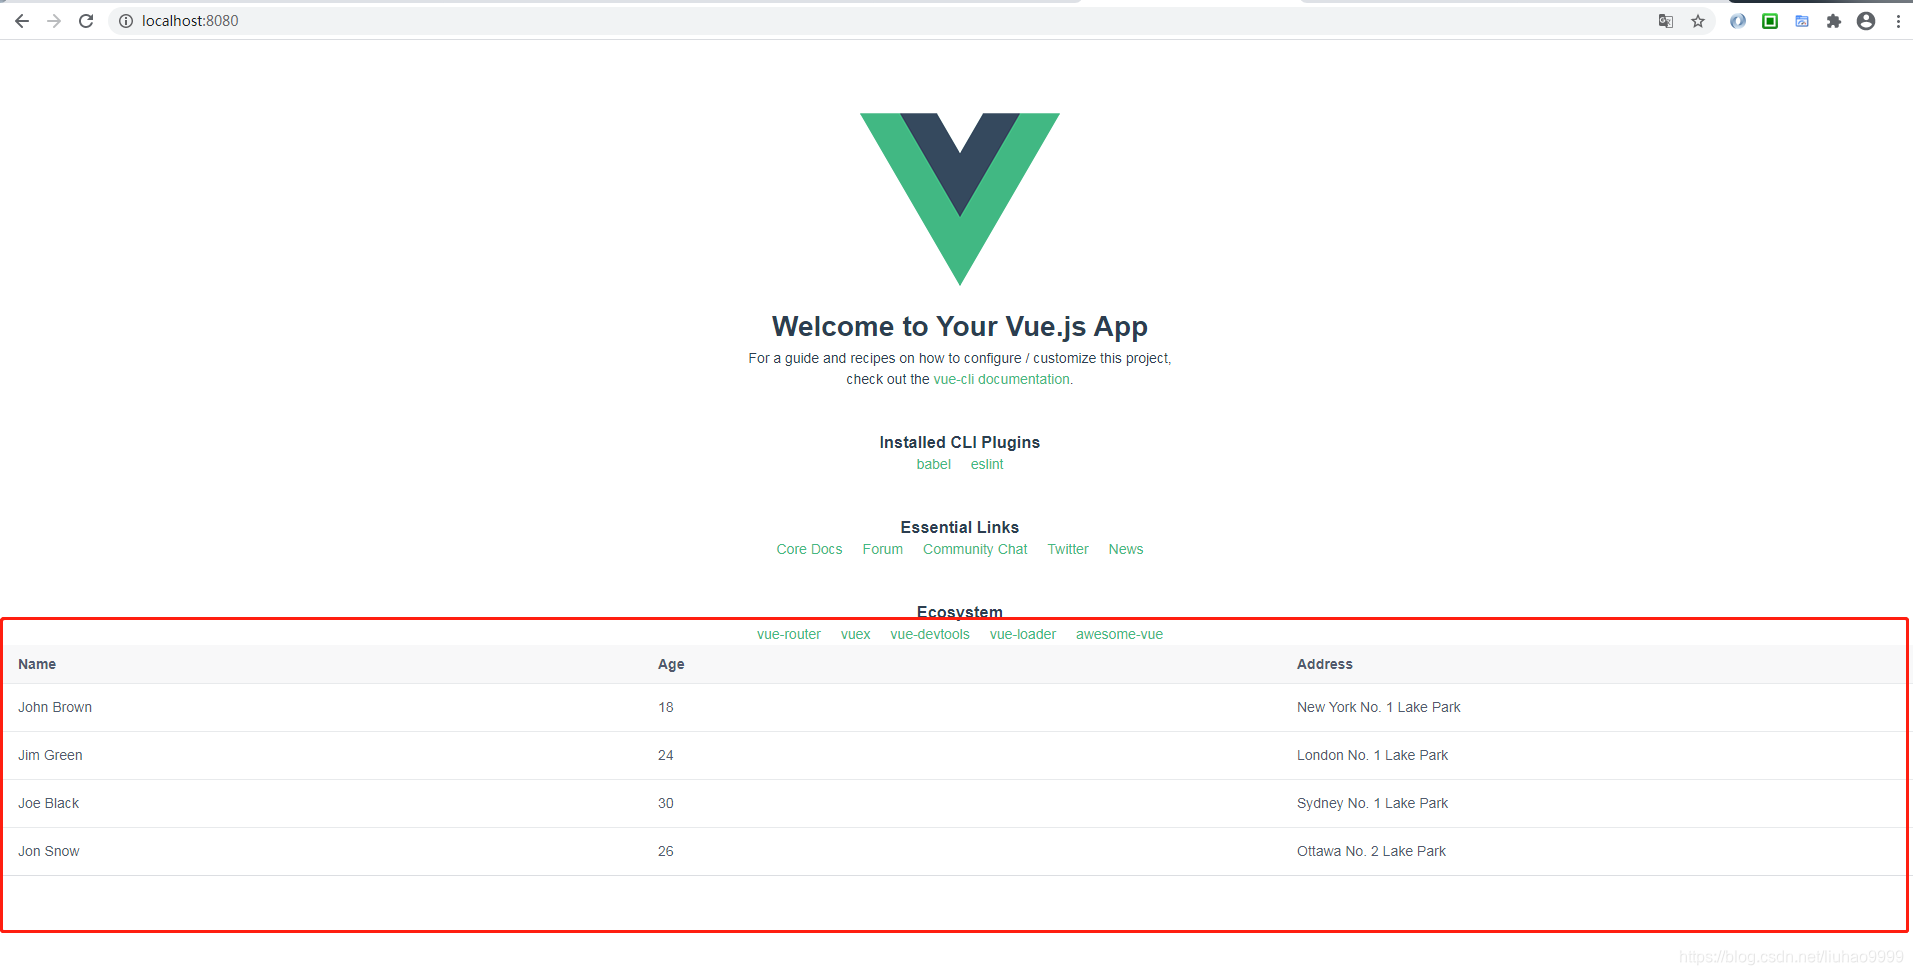
Task: Open the Extensions puzzle icon
Action: (x=1834, y=21)
